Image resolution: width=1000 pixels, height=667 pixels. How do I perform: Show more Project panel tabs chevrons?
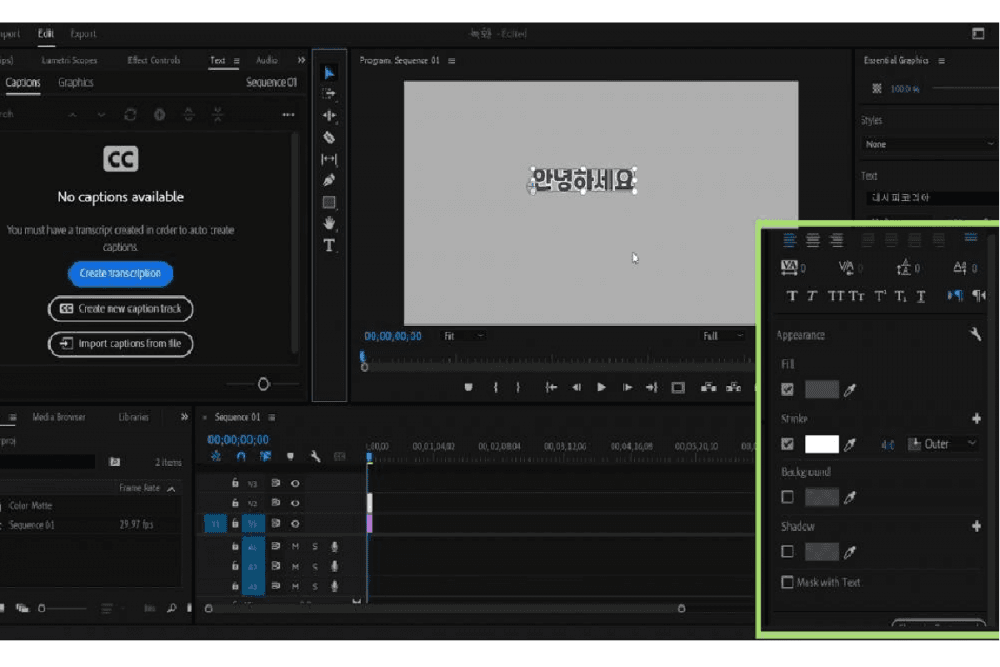[x=184, y=417]
